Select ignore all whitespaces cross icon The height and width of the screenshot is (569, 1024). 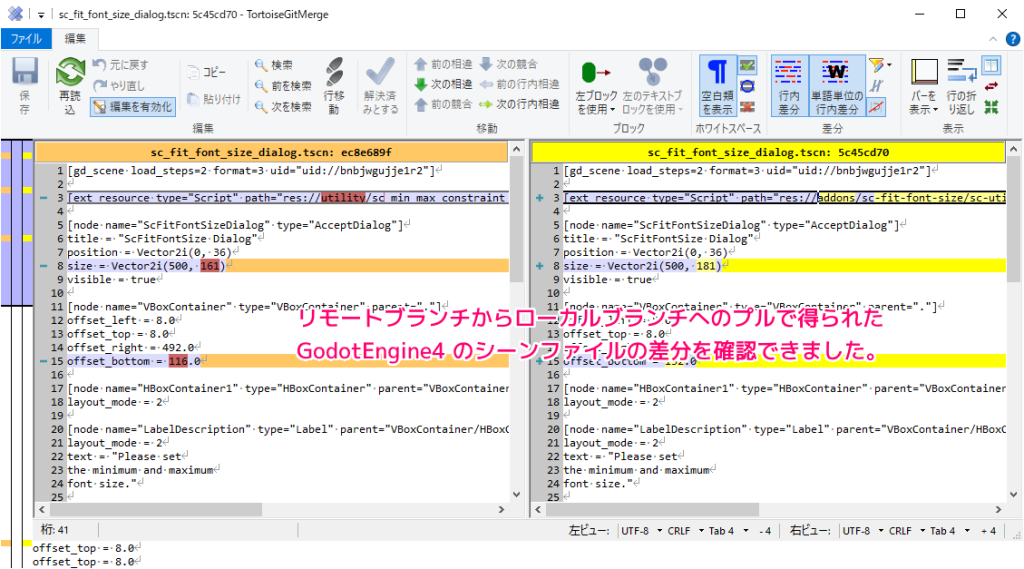tap(748, 107)
